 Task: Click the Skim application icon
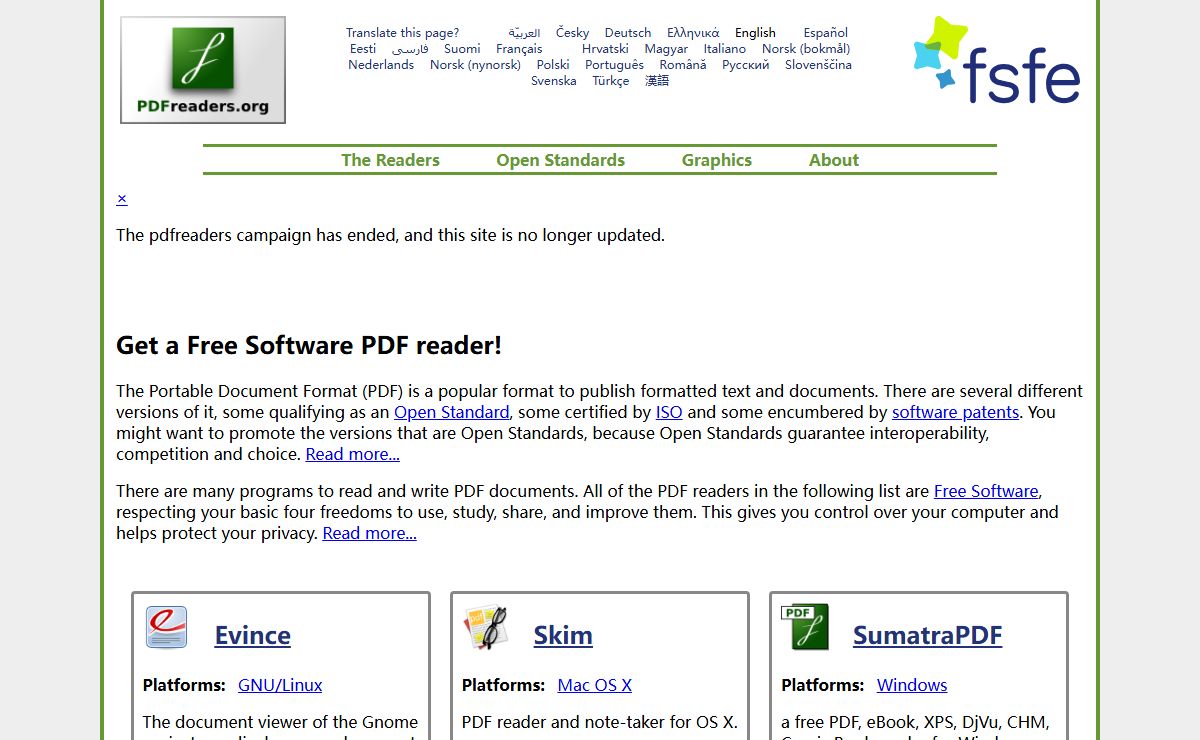(486, 627)
